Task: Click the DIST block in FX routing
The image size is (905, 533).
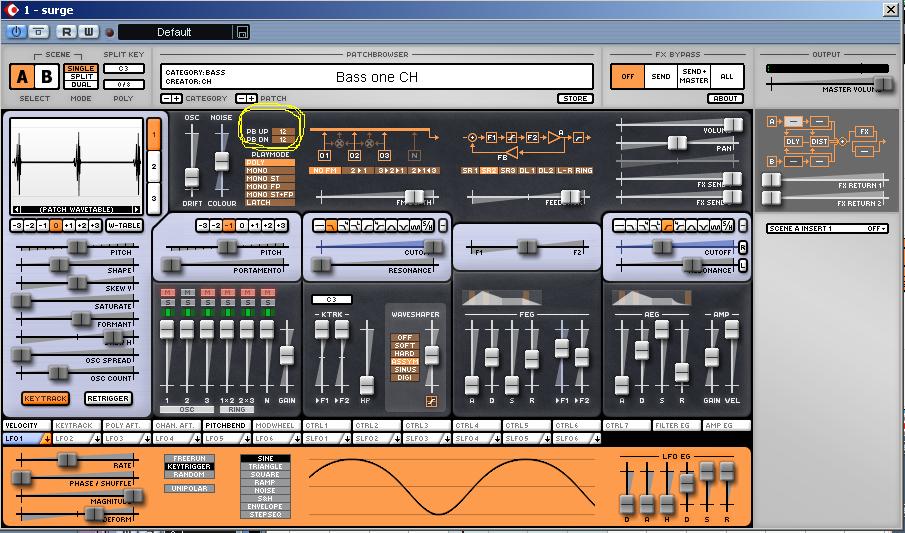Action: pyautogui.click(x=820, y=141)
